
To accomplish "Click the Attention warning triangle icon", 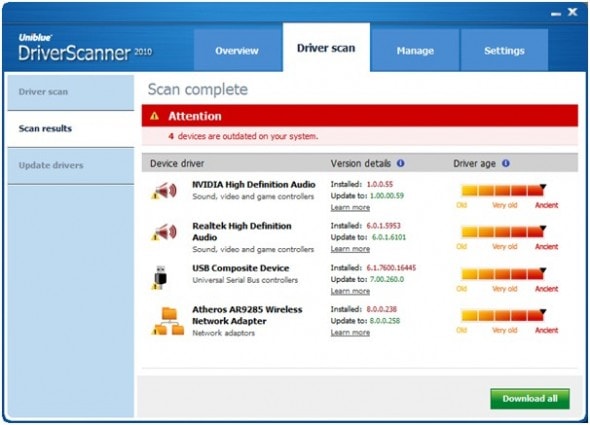I will click(155, 116).
